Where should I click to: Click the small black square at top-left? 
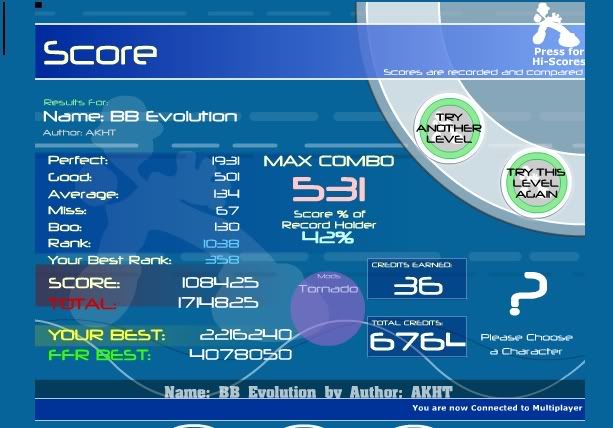(x=39, y=5)
